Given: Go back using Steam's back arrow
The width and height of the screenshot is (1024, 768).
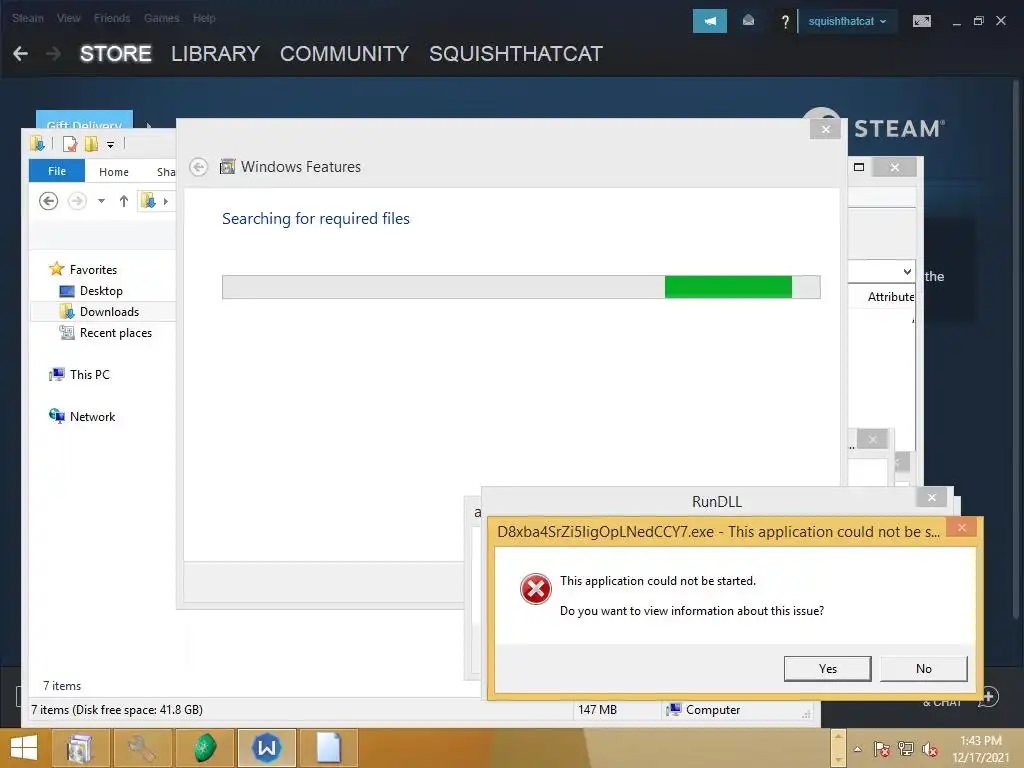Looking at the screenshot, I should click(x=20, y=54).
